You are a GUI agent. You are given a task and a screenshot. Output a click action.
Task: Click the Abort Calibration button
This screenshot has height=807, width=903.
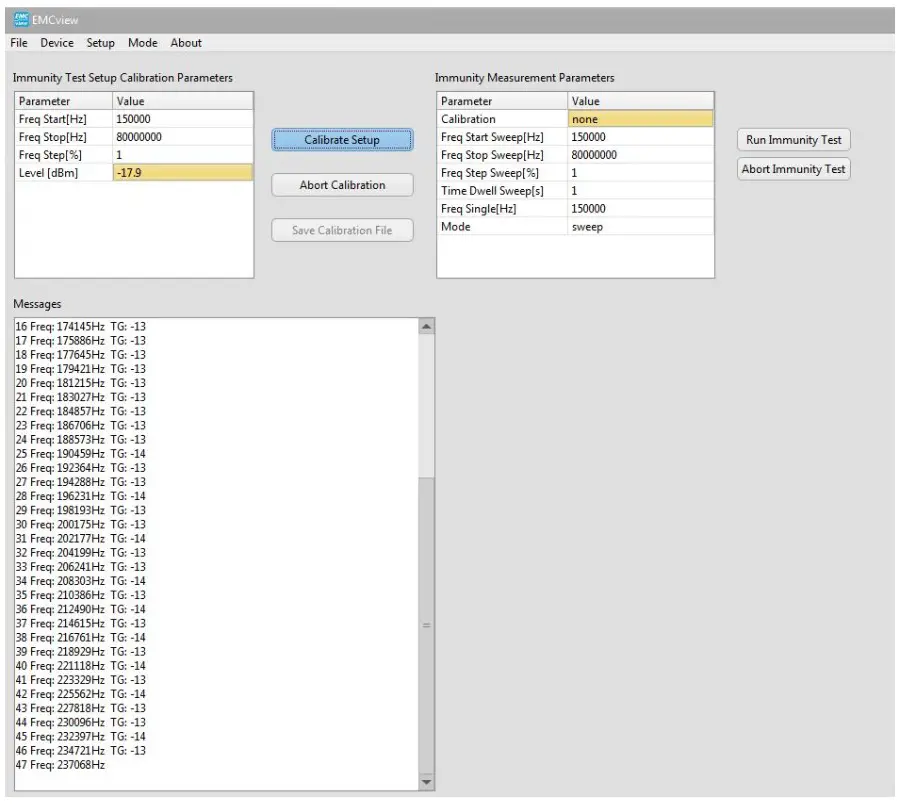tap(342, 185)
